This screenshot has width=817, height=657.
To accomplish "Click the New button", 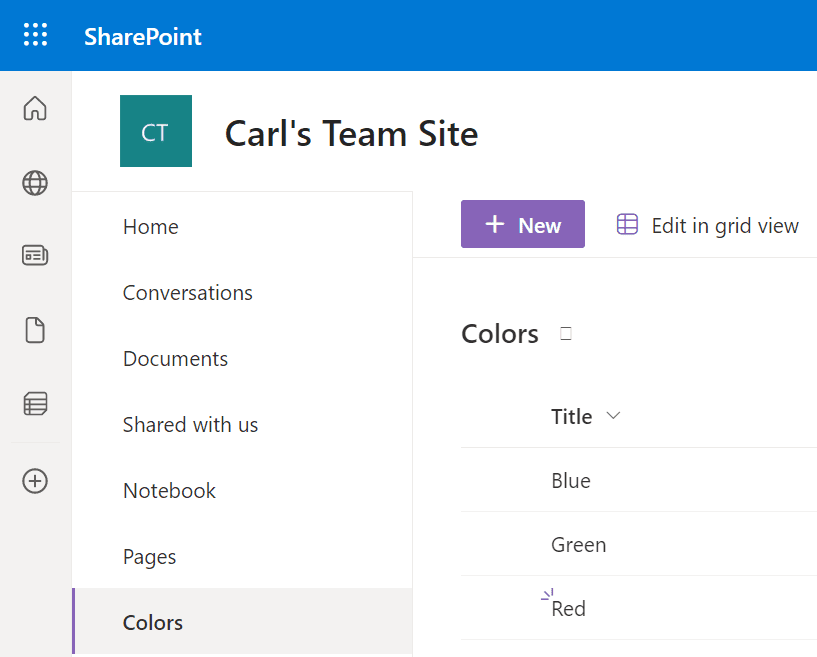I will (x=523, y=224).
